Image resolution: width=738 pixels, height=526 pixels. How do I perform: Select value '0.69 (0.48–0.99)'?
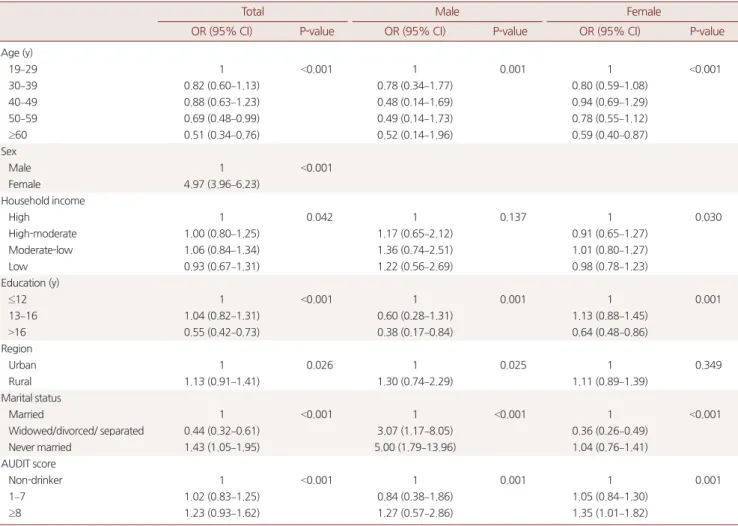coord(222,119)
